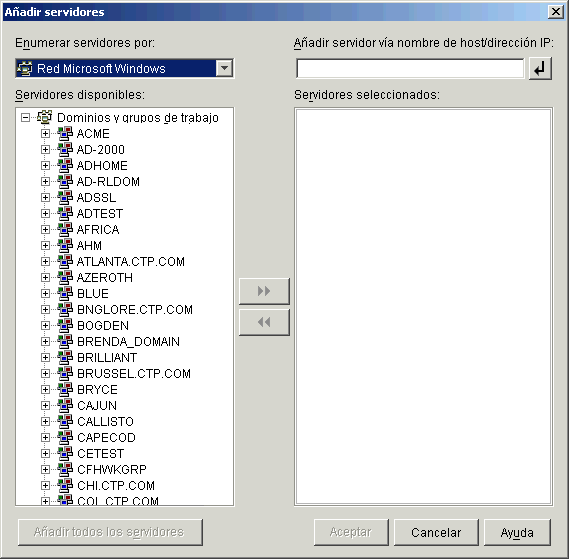The width and height of the screenshot is (569, 559).
Task: Click the AZEROTH domain icon
Action: point(65,277)
